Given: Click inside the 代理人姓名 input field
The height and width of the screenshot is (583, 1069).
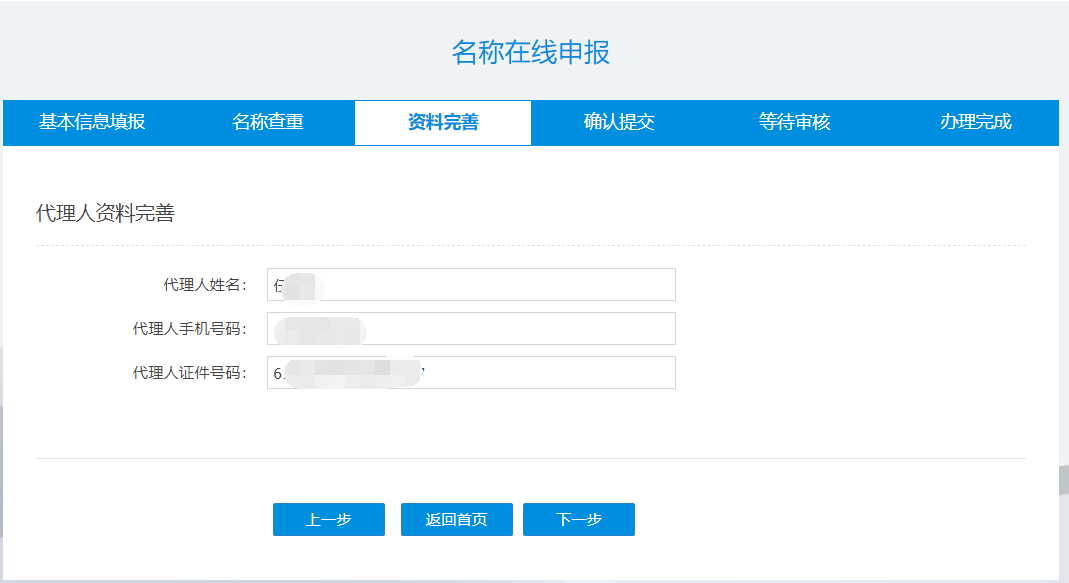Looking at the screenshot, I should (x=470, y=284).
